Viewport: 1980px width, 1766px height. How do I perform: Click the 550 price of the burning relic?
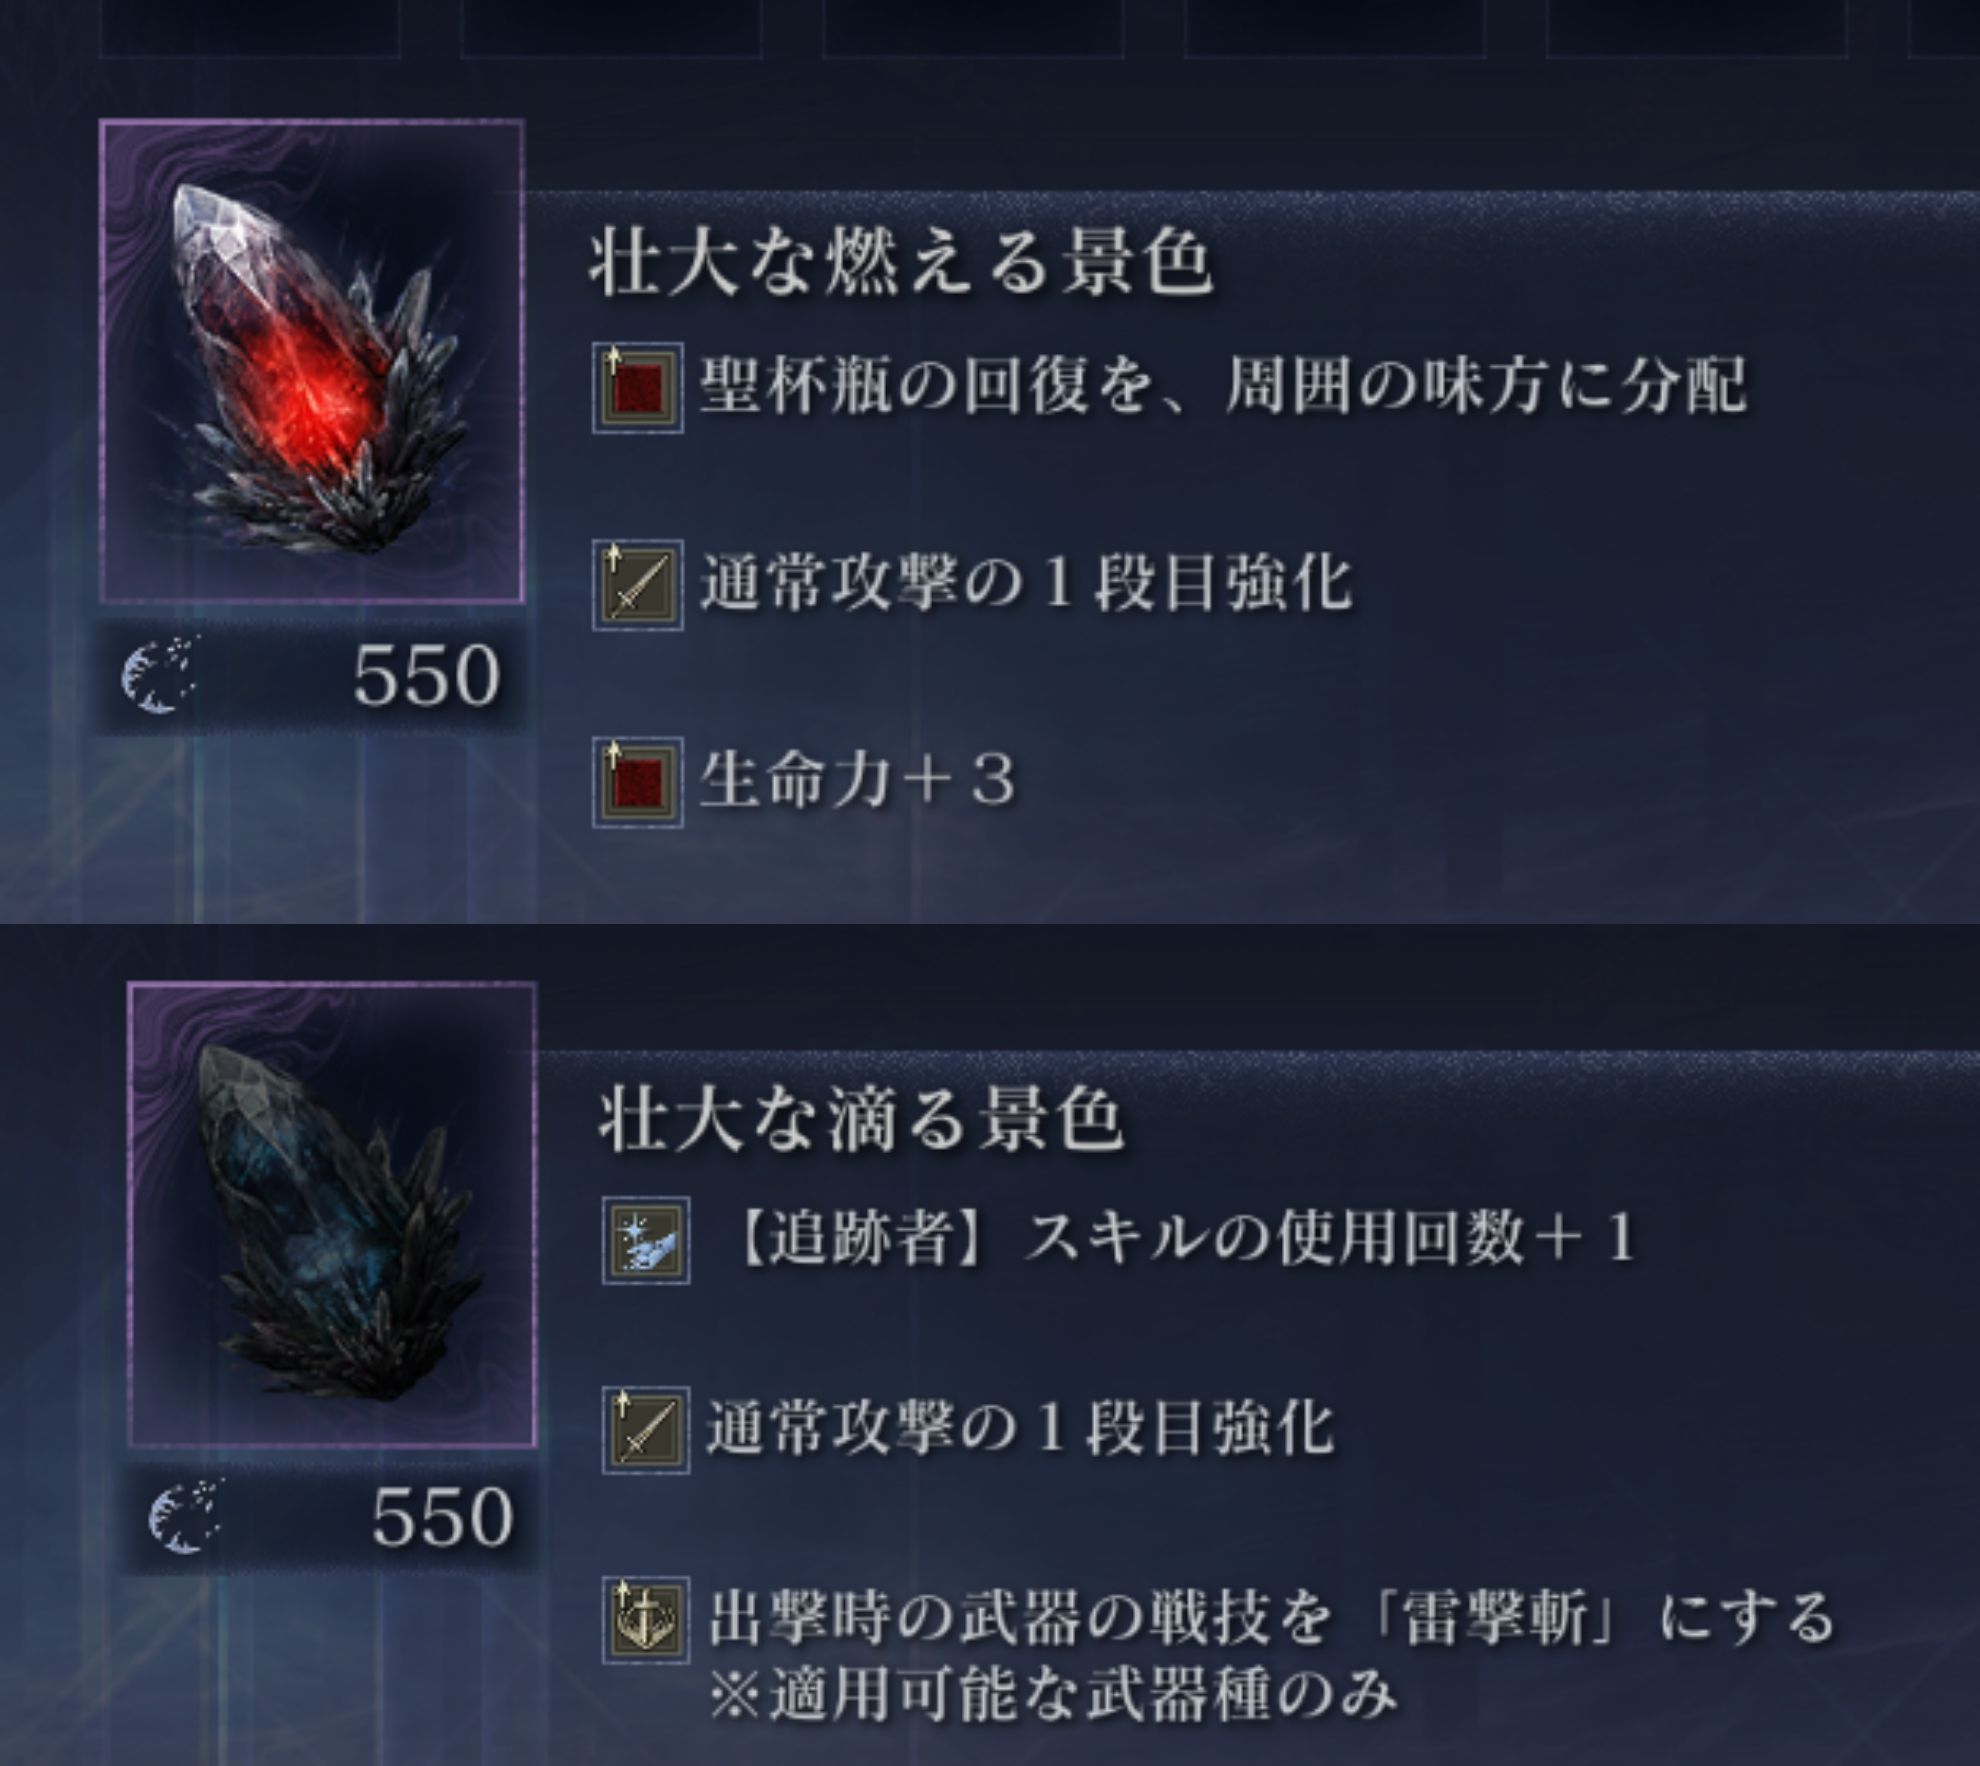click(426, 676)
